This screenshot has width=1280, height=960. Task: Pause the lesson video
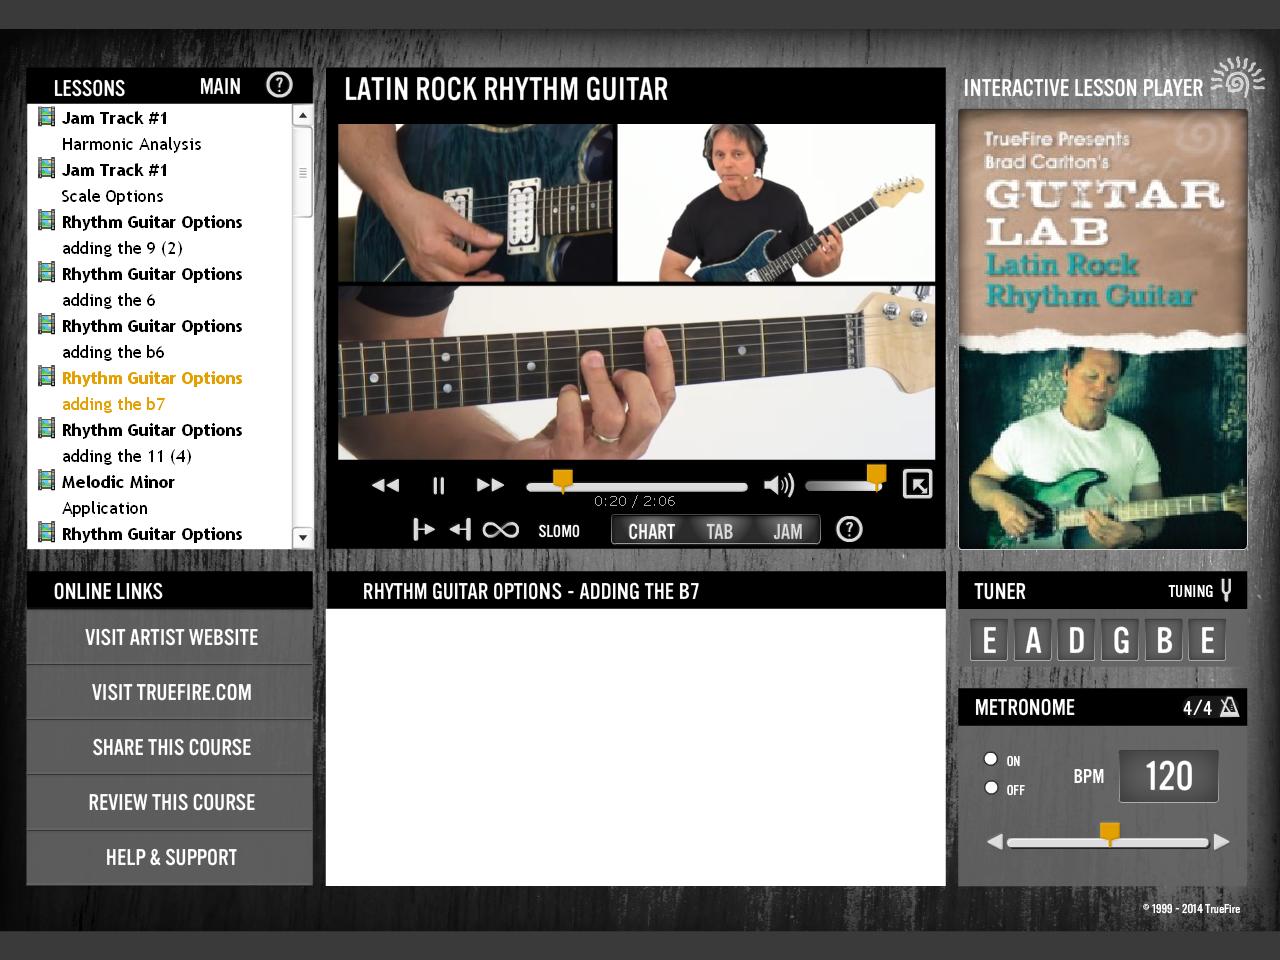click(x=438, y=485)
